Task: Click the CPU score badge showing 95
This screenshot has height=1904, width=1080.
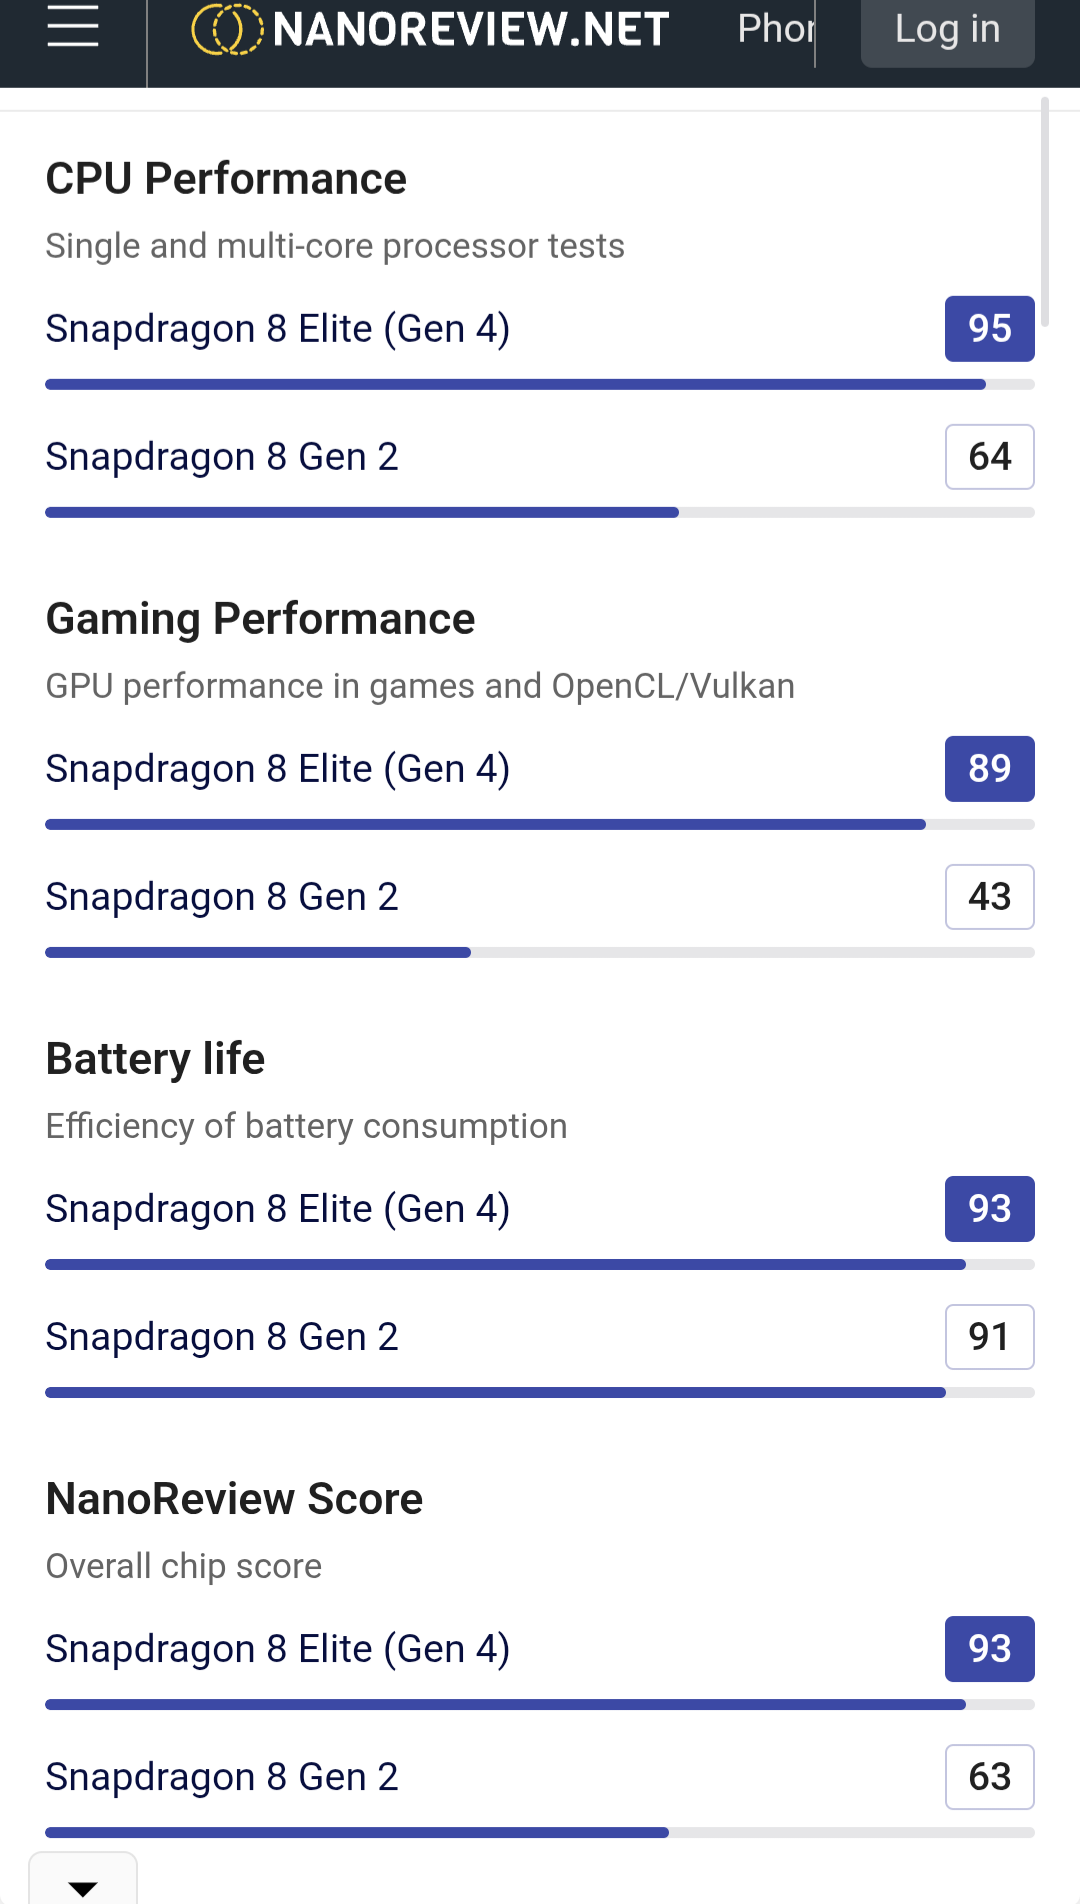Action: click(x=989, y=329)
